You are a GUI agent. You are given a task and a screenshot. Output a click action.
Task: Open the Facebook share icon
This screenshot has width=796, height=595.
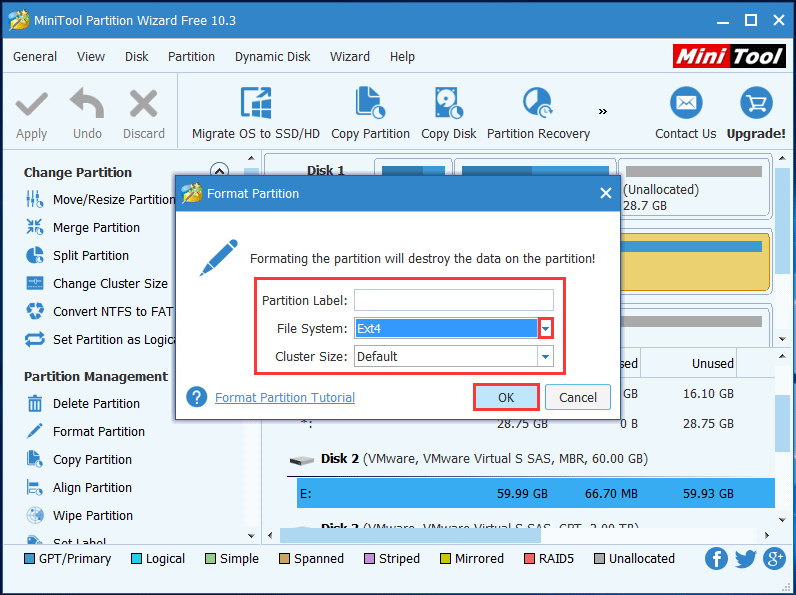716,559
